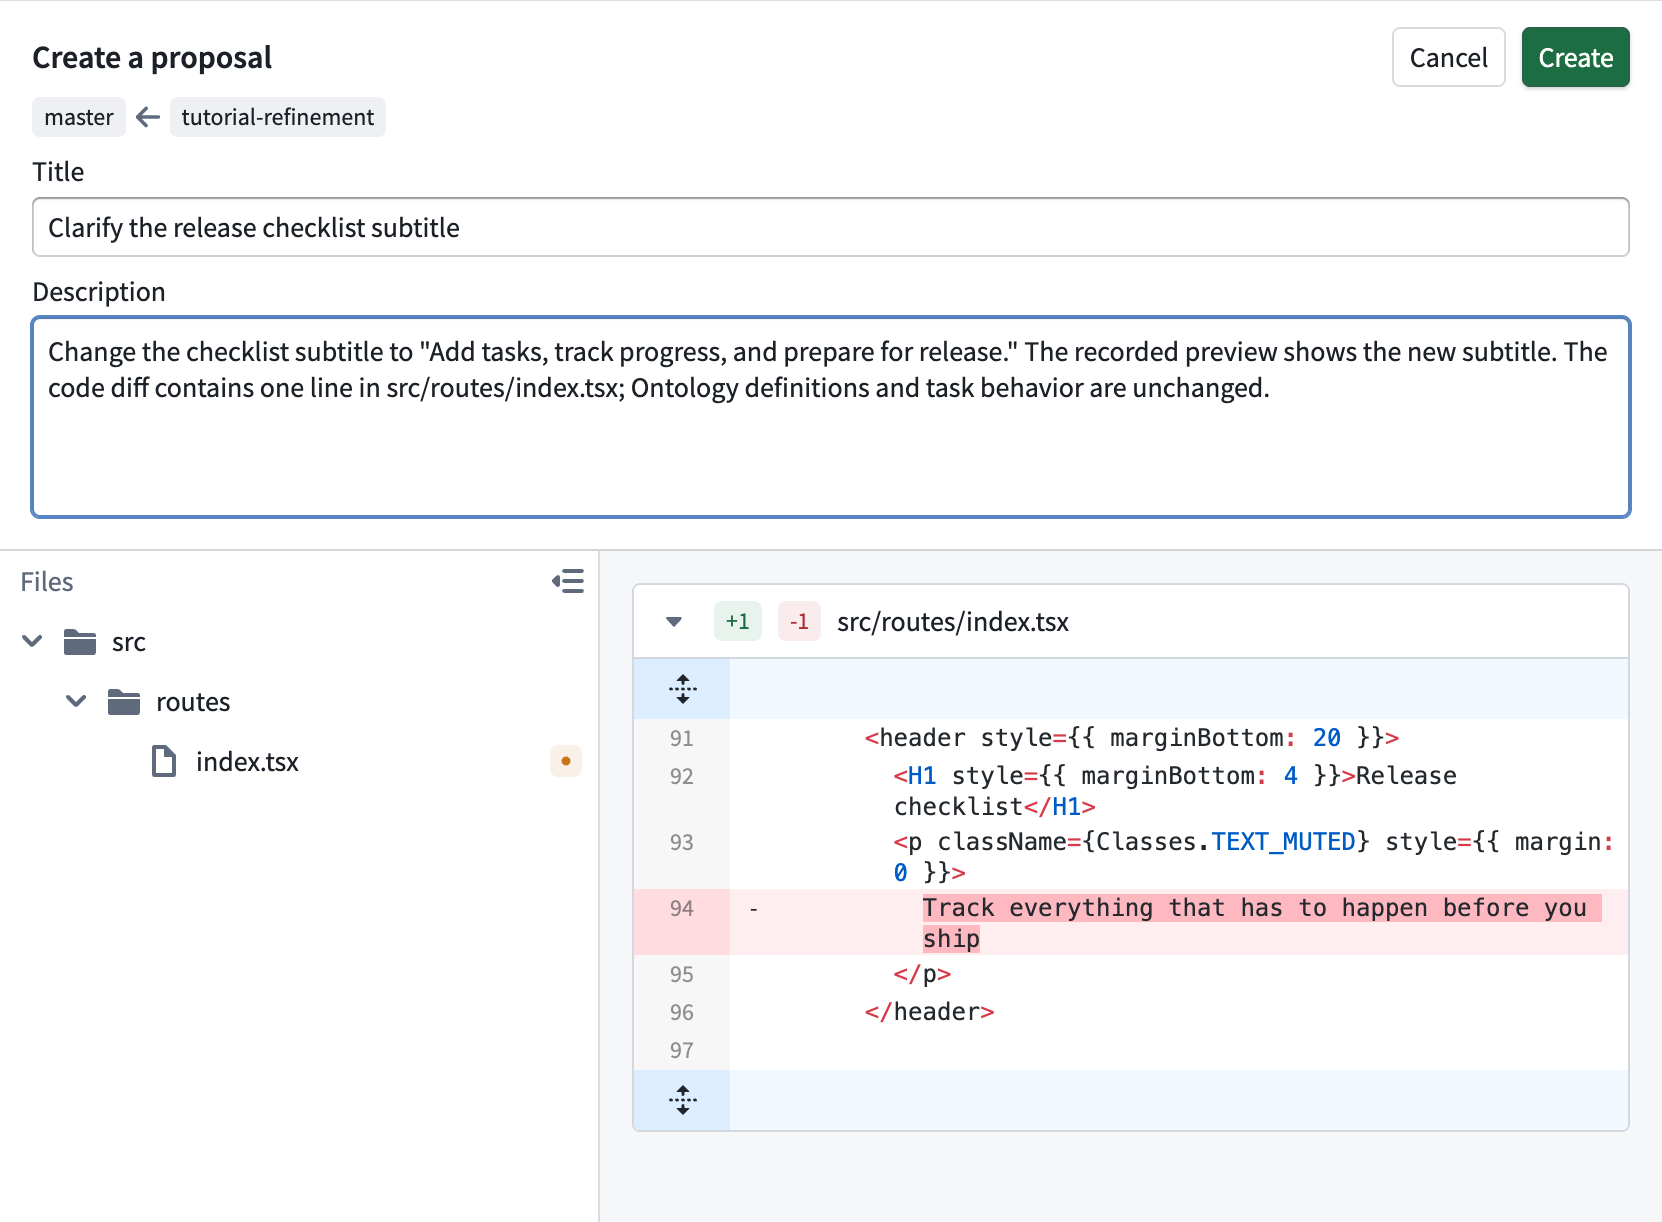This screenshot has height=1222, width=1662.
Task: Click line number 92 in the diff
Action: coord(682,776)
